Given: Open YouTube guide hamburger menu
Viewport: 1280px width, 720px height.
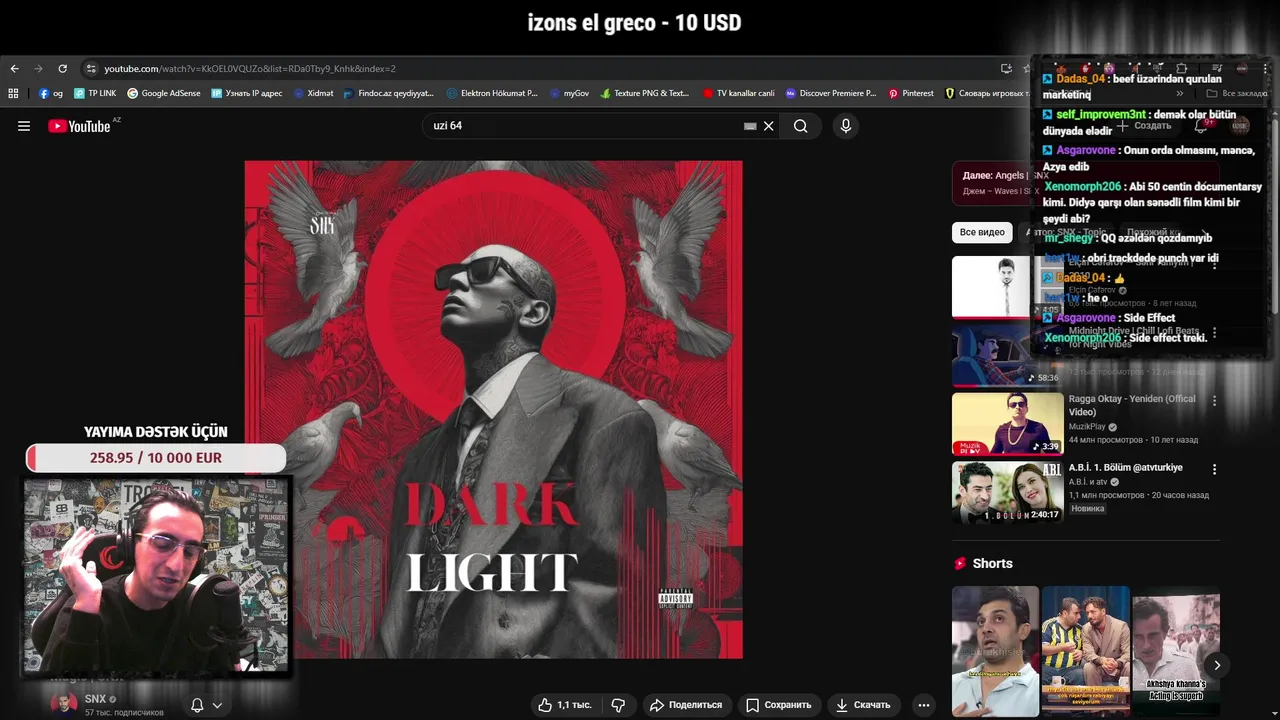Looking at the screenshot, I should tap(24, 126).
